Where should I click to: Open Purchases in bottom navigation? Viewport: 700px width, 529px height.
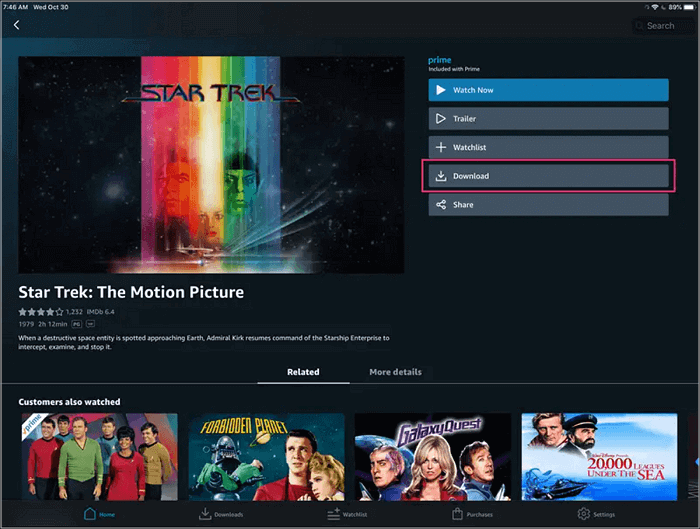coord(472,514)
